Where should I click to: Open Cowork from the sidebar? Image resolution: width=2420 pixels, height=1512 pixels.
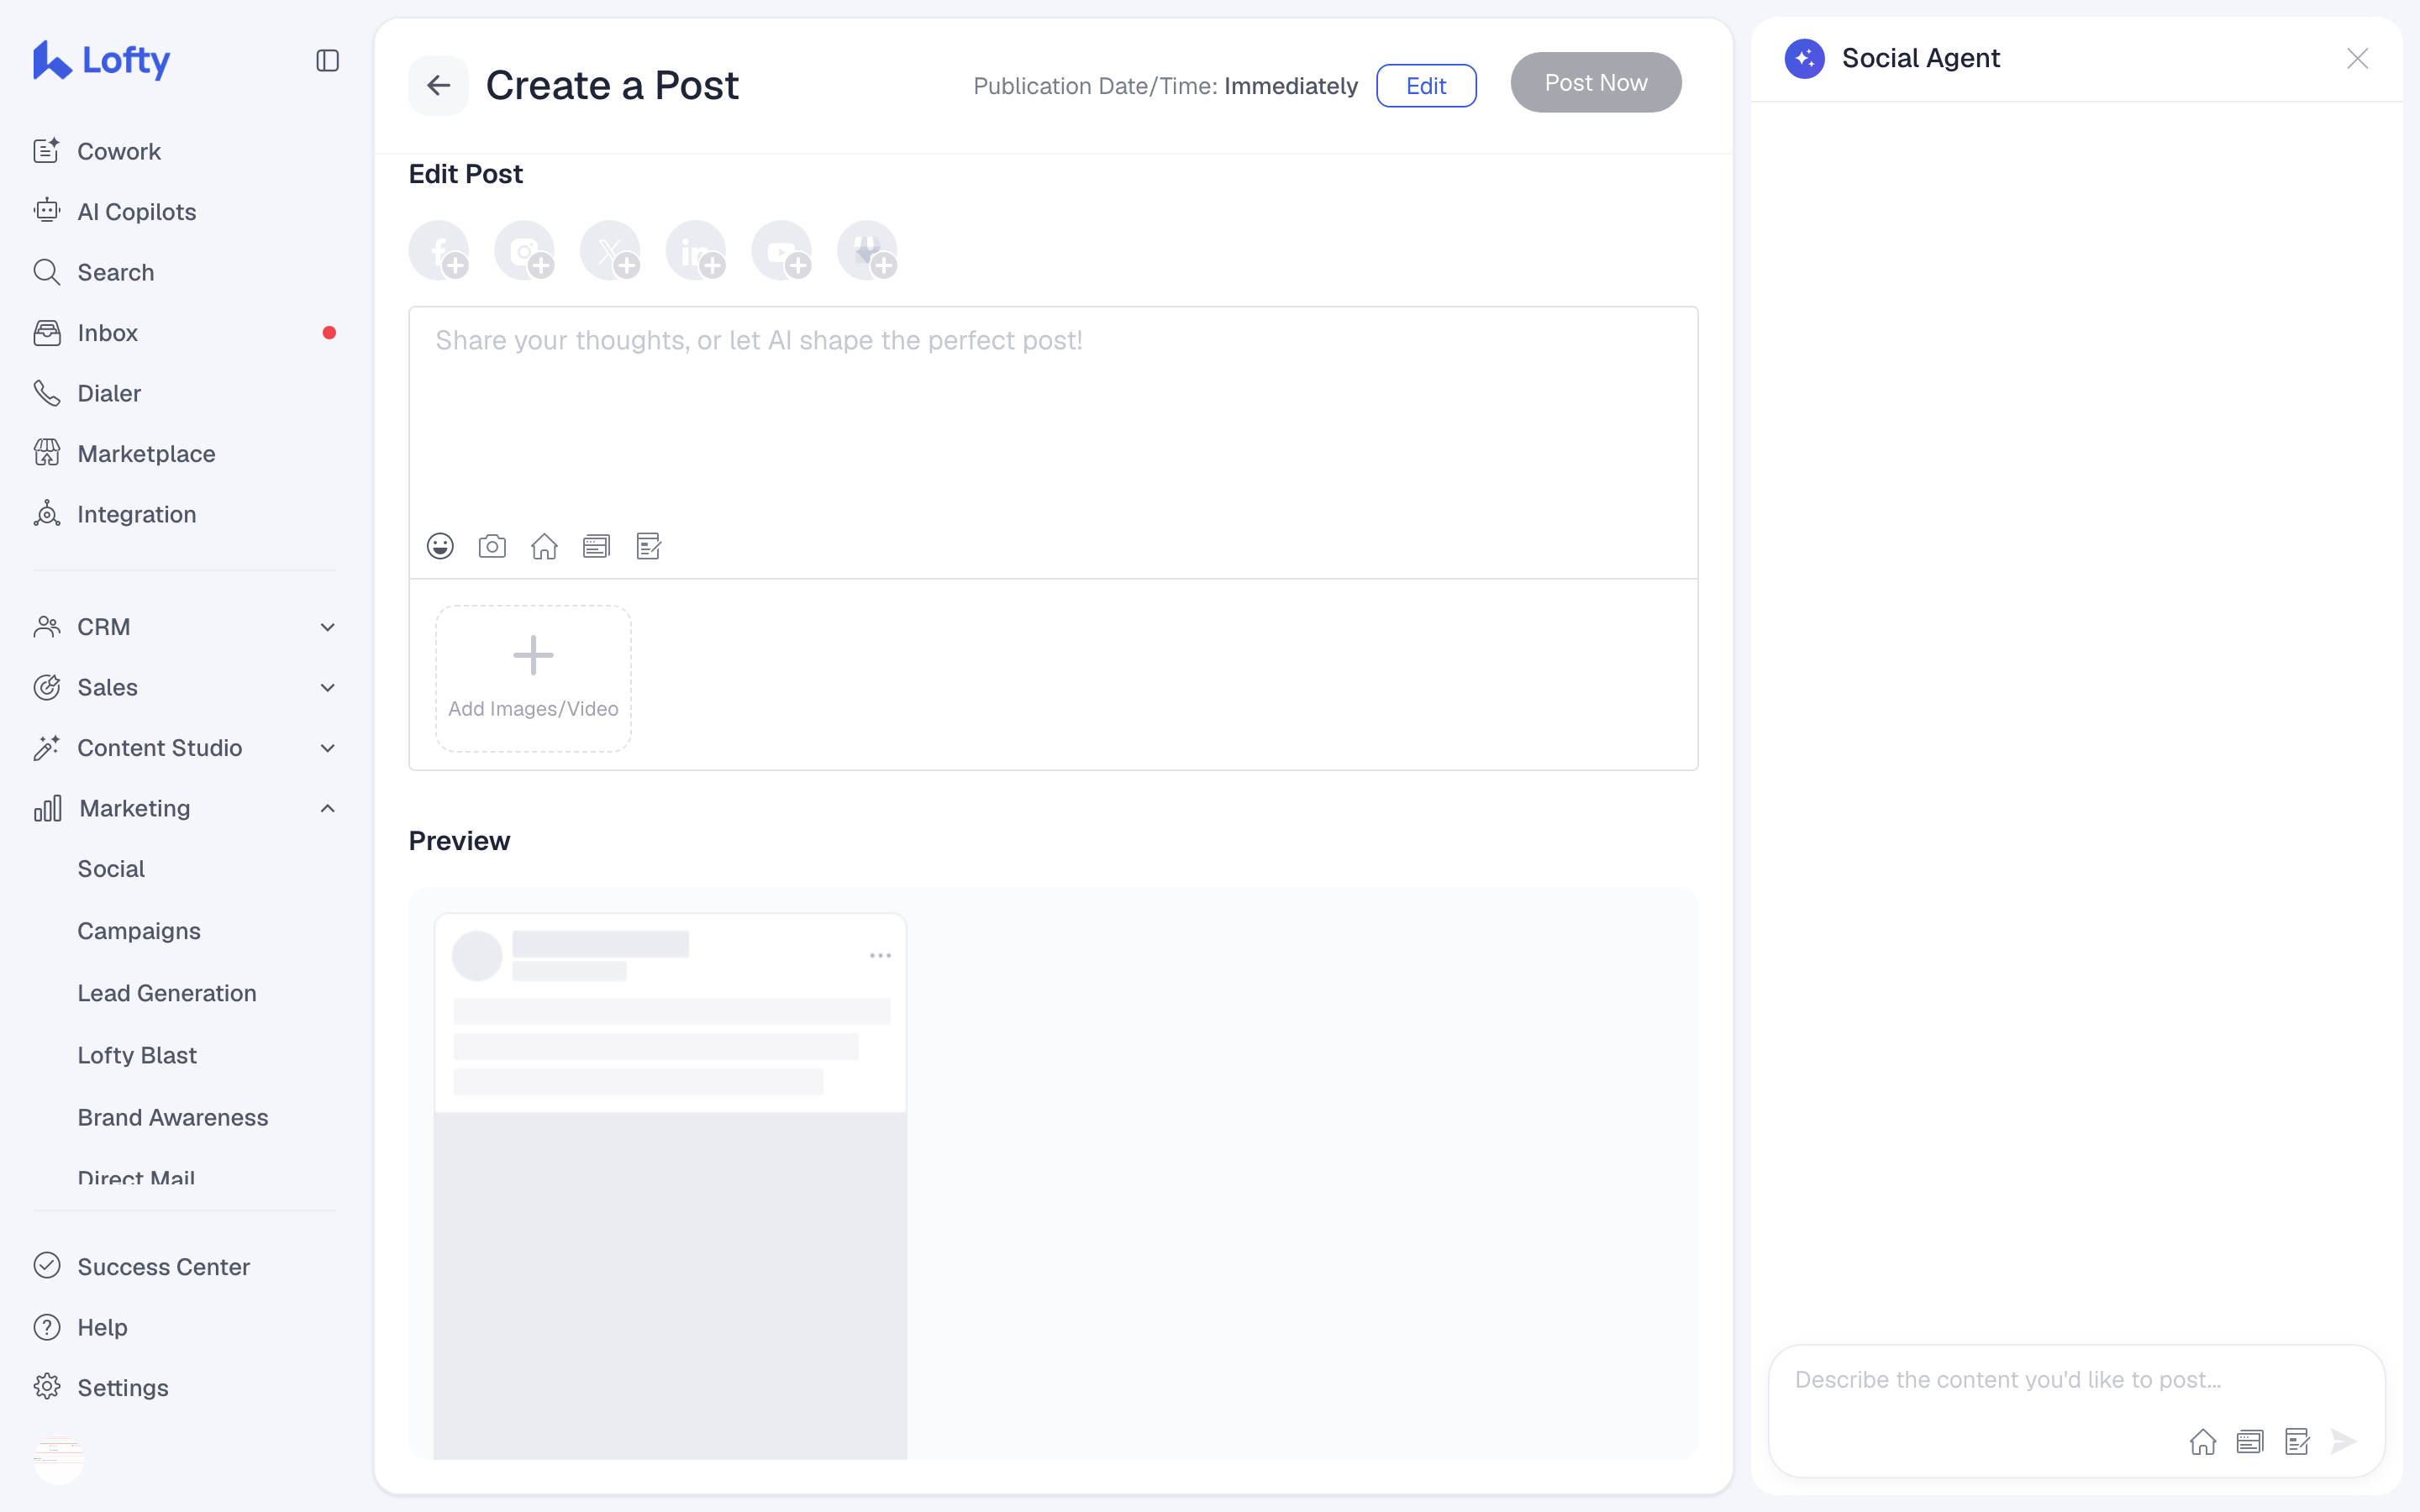185,151
